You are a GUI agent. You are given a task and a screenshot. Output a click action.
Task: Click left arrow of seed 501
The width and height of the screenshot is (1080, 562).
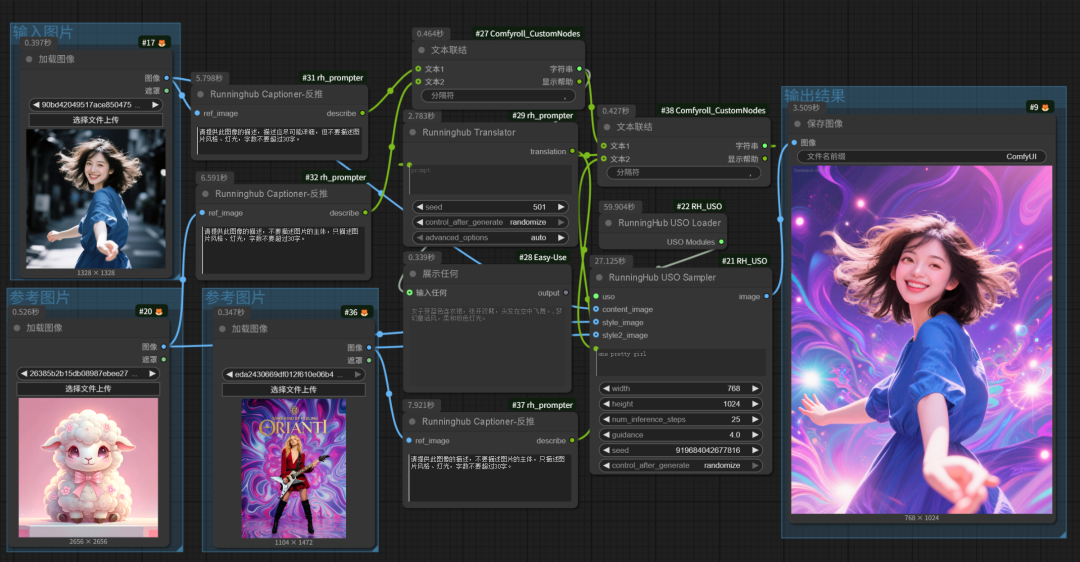click(x=419, y=207)
